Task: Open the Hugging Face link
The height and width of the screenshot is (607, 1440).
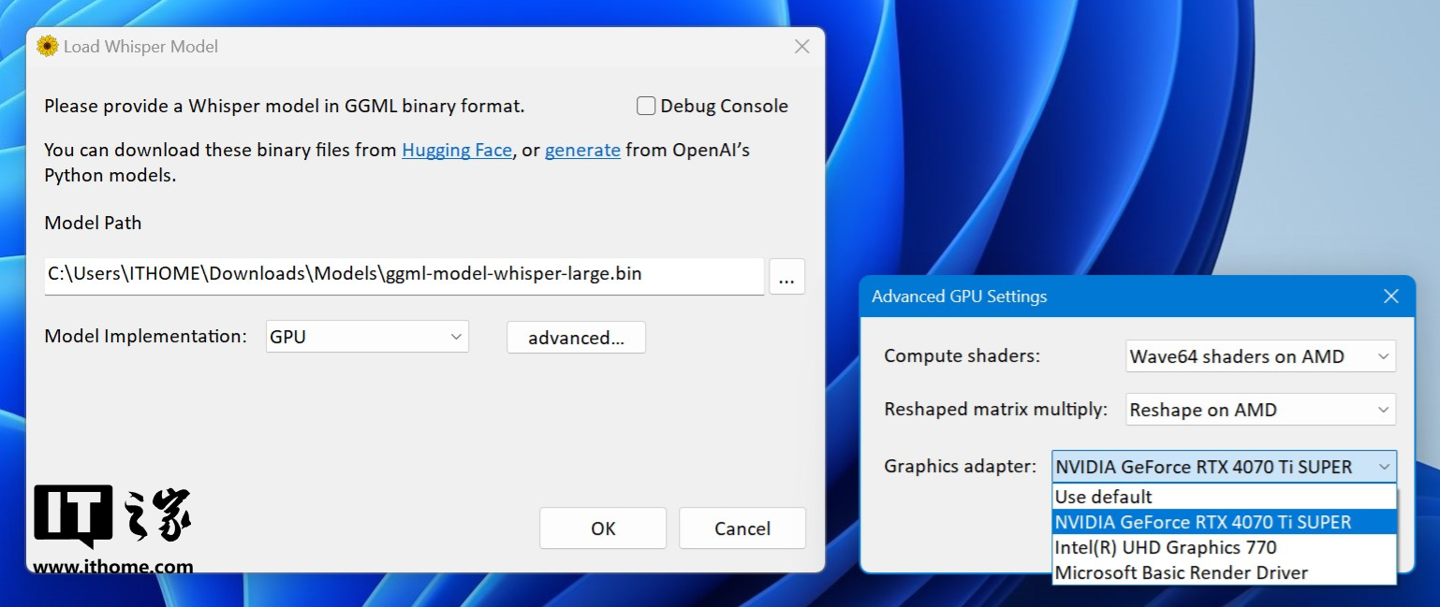Action: tap(456, 150)
